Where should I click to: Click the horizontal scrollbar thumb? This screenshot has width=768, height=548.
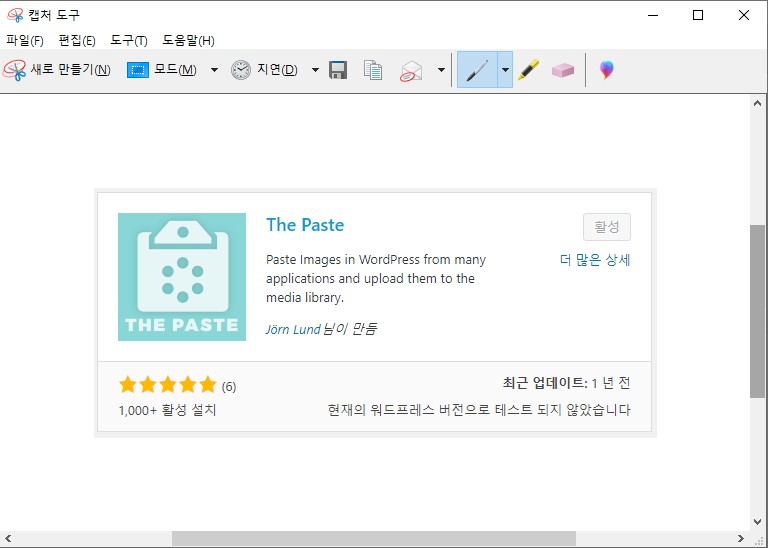click(x=374, y=539)
